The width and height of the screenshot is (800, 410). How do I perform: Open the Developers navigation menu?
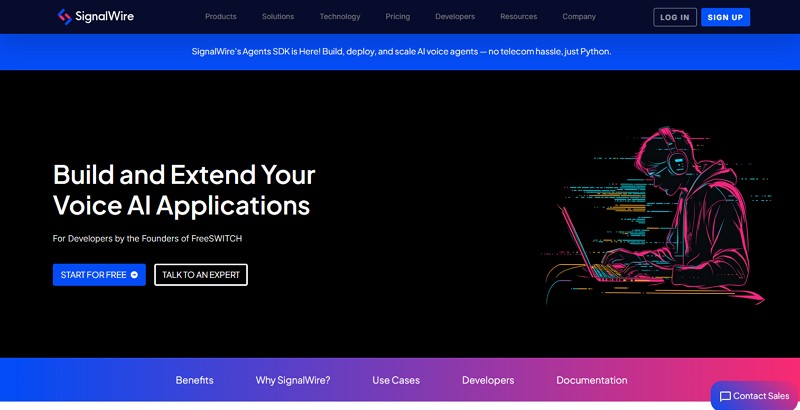[x=455, y=16]
